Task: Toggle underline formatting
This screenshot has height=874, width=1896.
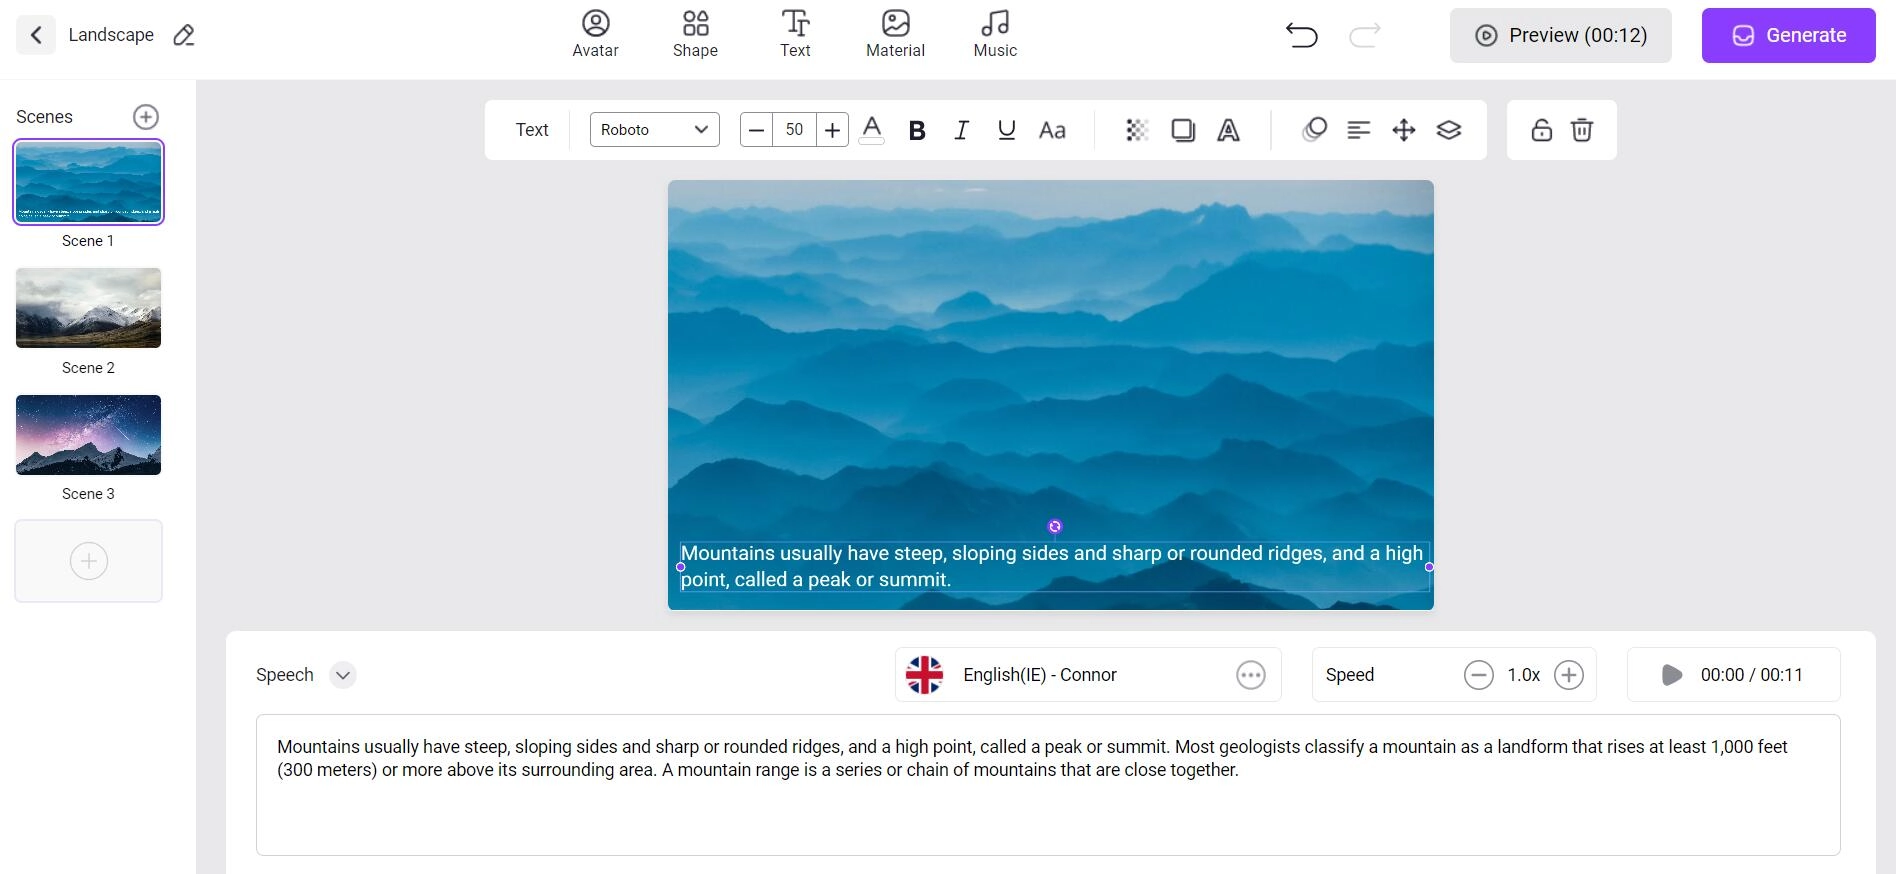Action: [1006, 130]
